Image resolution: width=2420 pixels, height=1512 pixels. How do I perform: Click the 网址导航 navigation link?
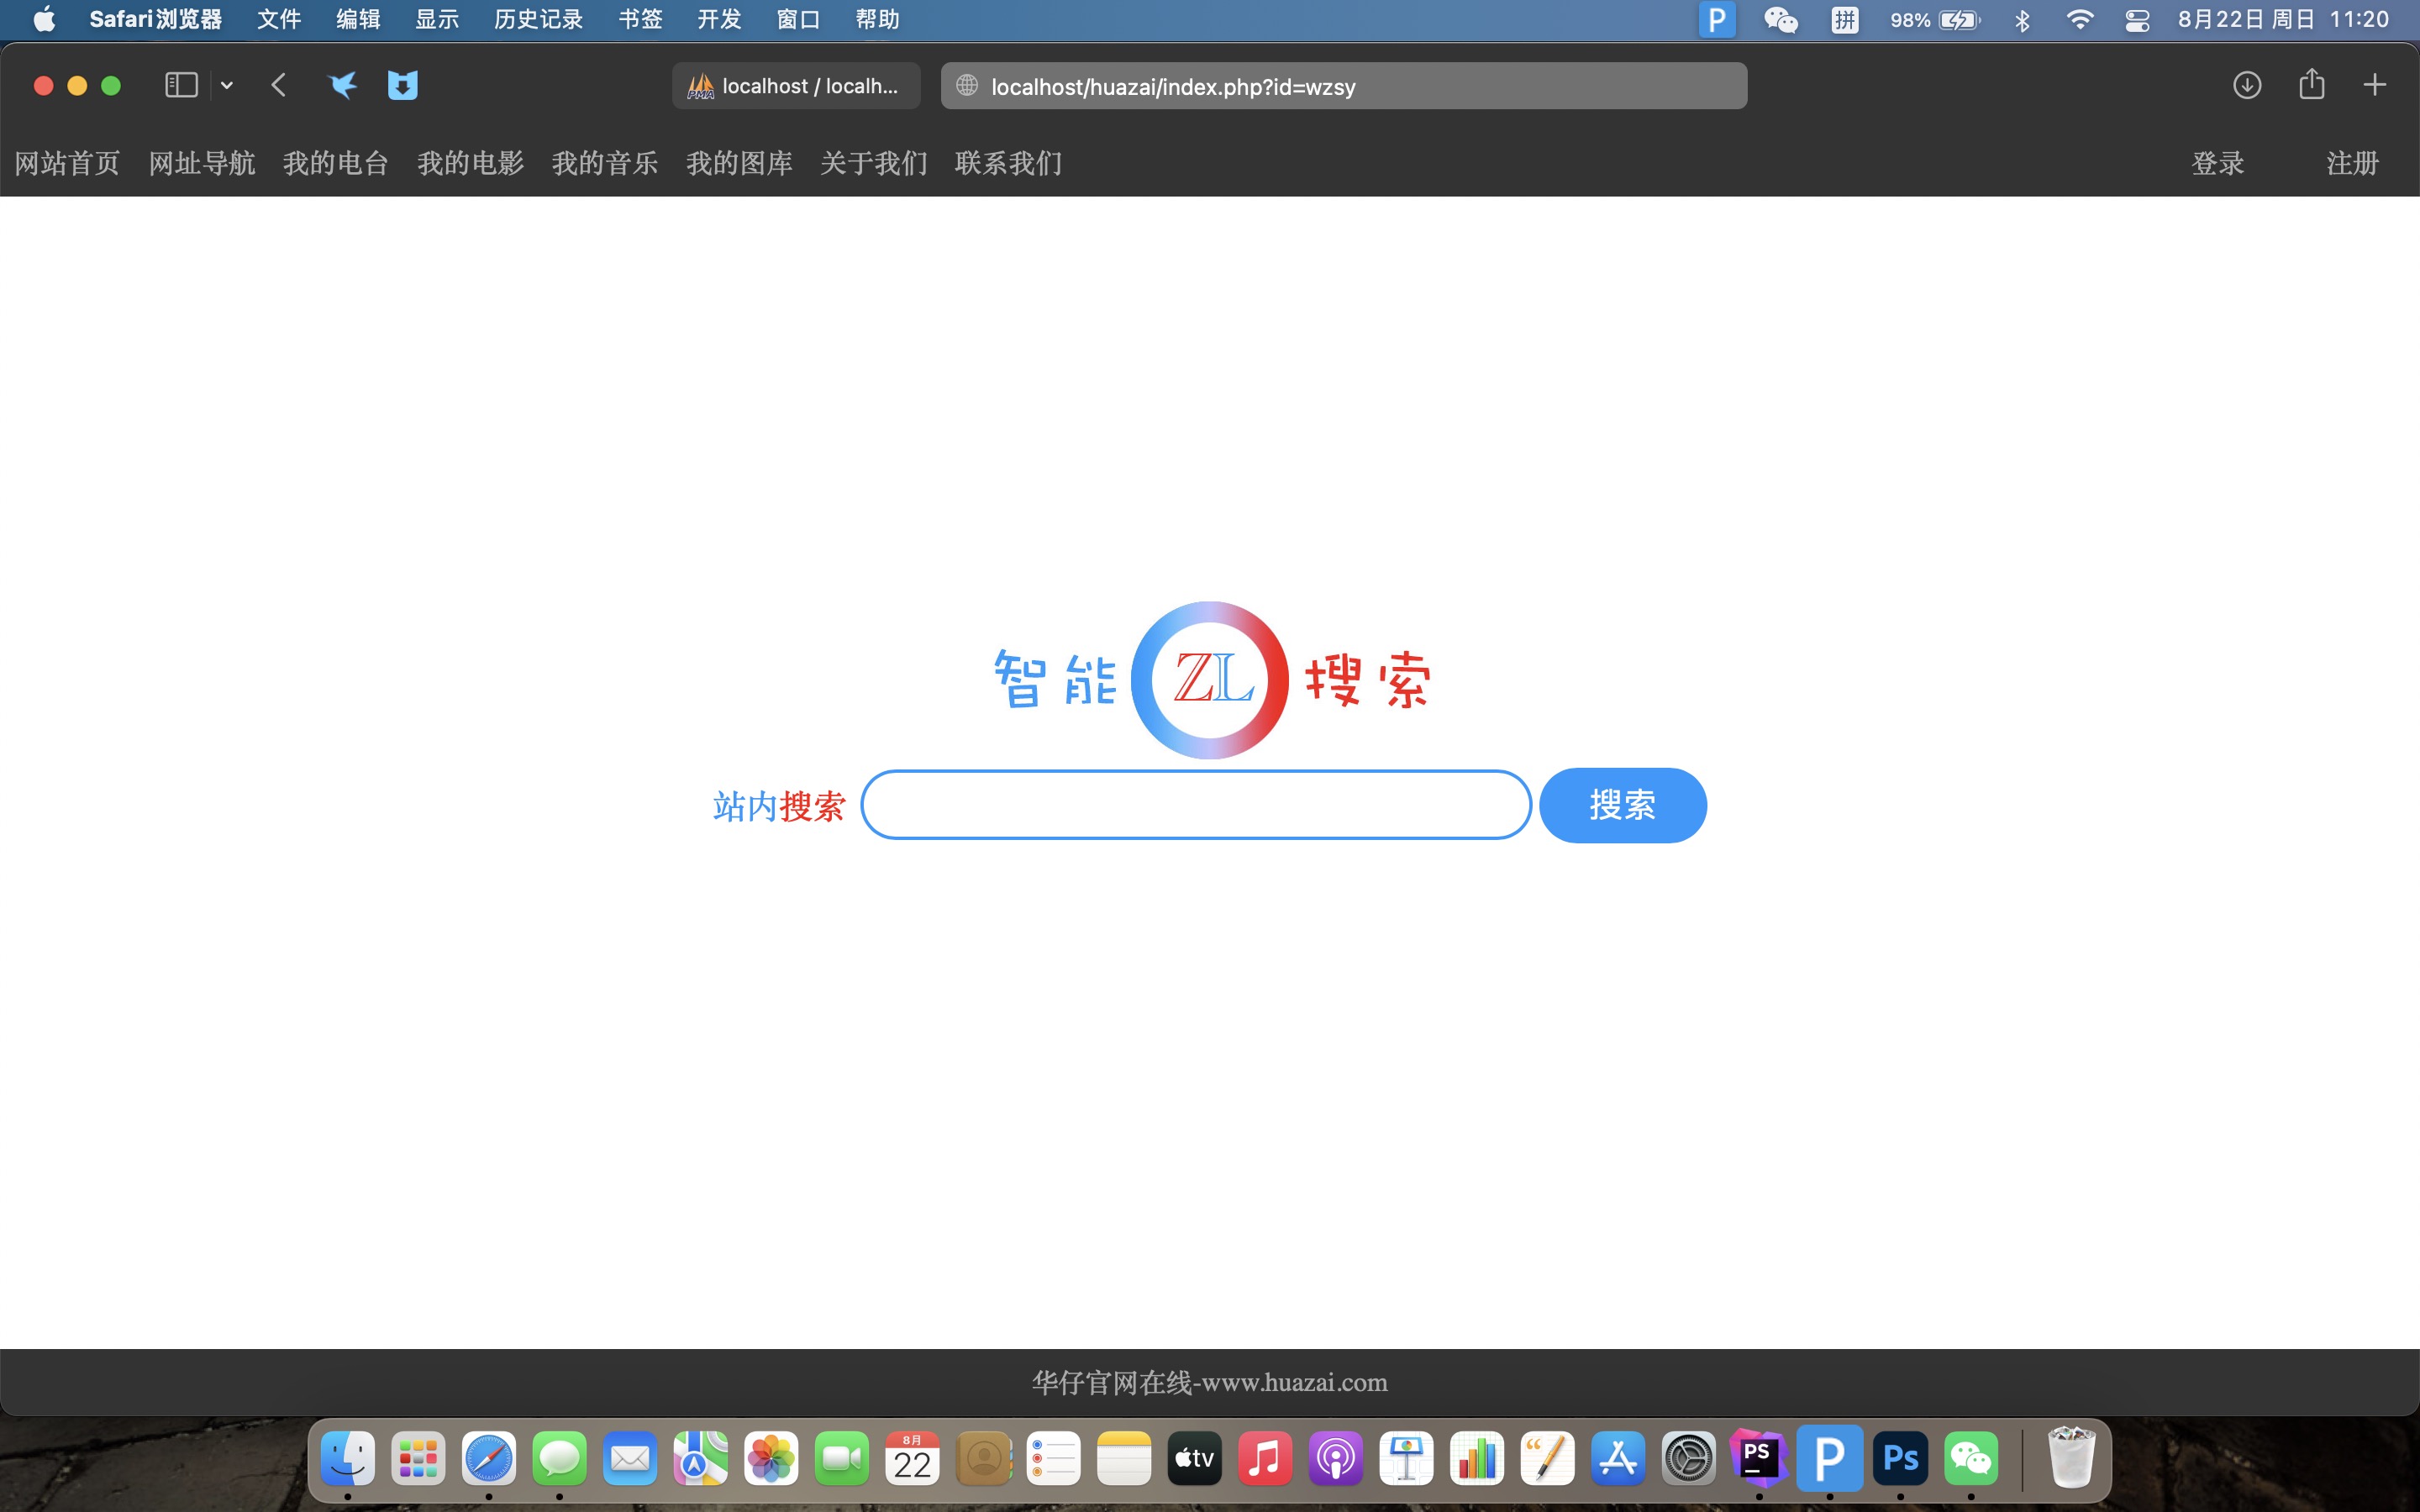click(x=201, y=163)
